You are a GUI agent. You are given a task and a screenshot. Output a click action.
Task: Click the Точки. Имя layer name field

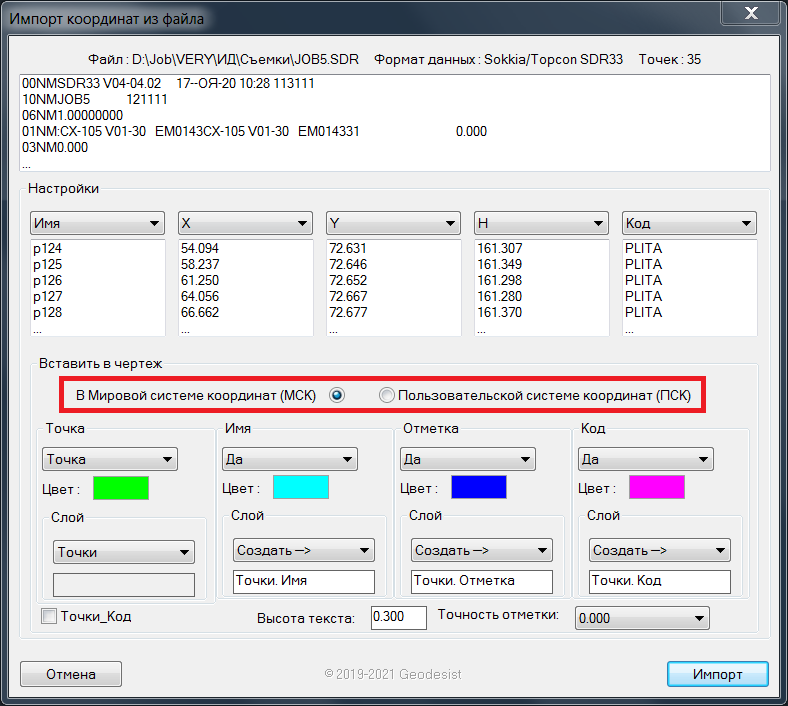point(303,581)
